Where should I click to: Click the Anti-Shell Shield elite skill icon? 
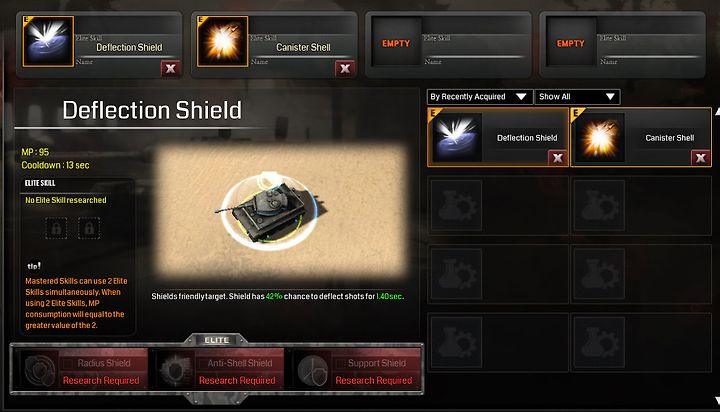point(175,370)
